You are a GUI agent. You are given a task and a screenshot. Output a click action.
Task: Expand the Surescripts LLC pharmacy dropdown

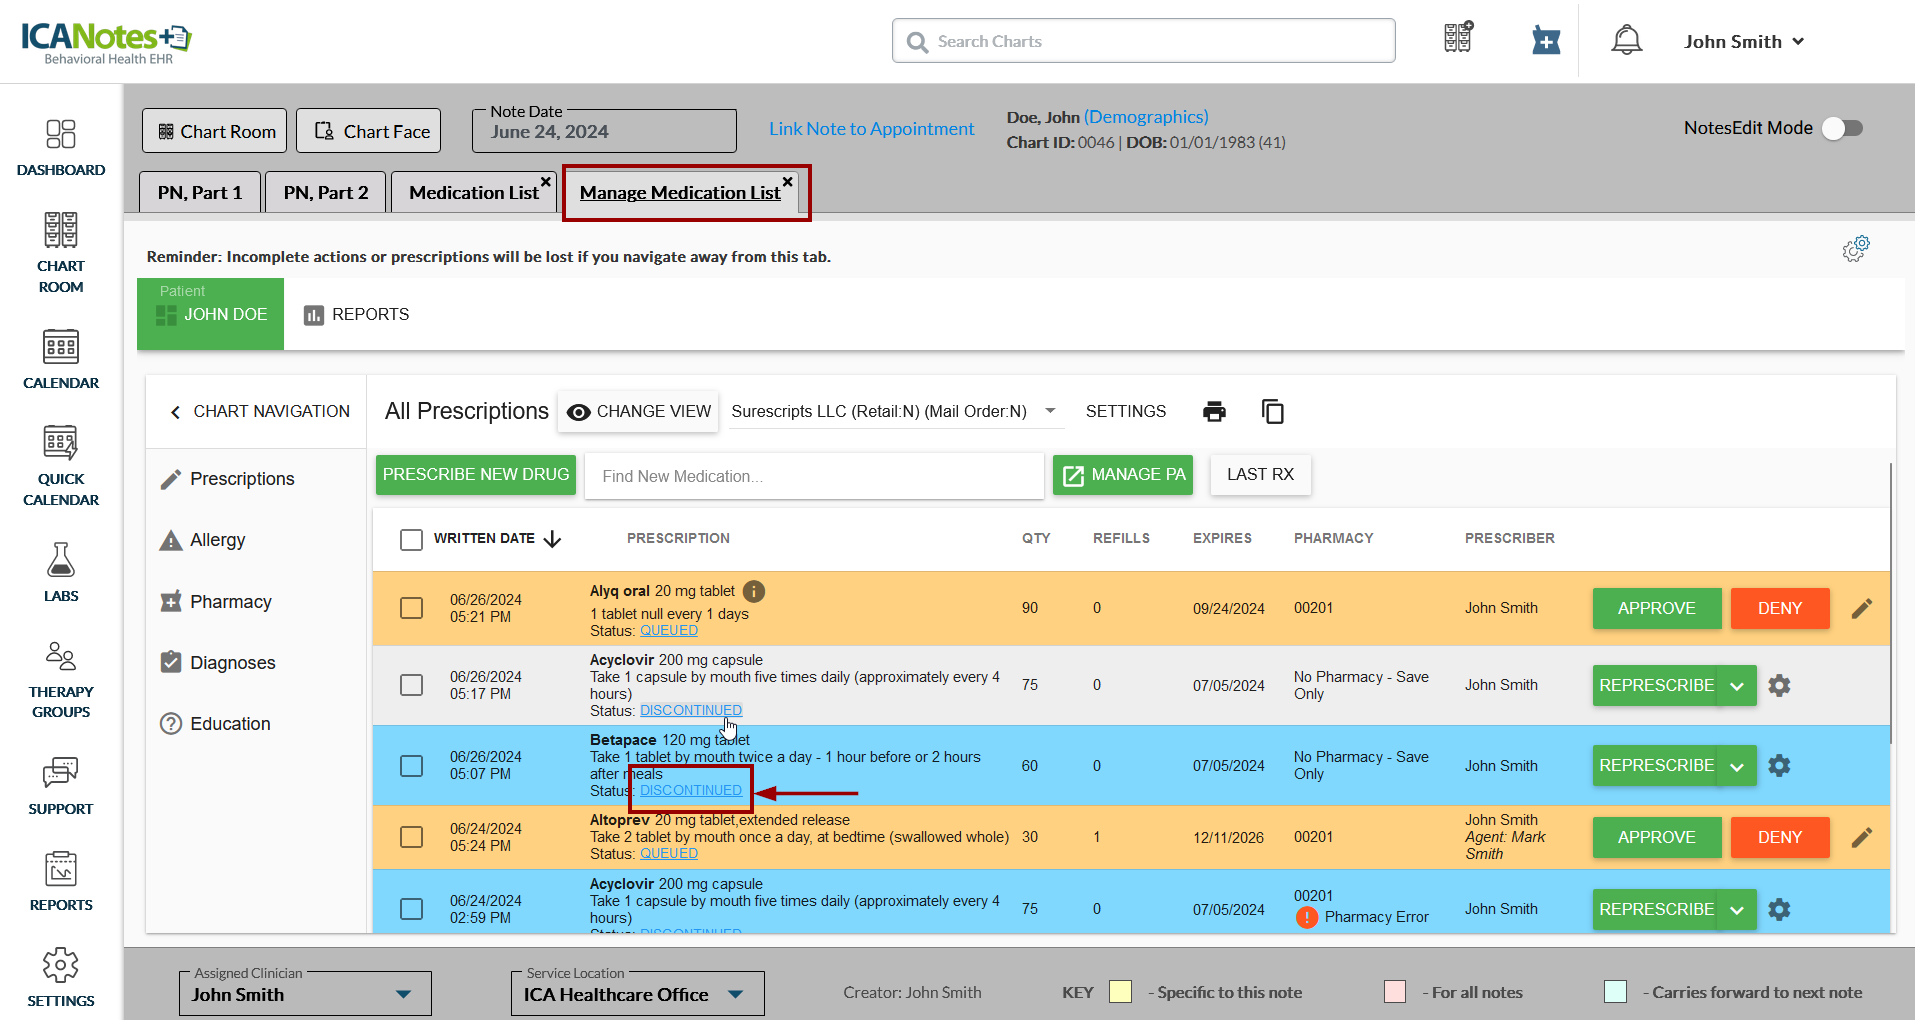[1050, 411]
